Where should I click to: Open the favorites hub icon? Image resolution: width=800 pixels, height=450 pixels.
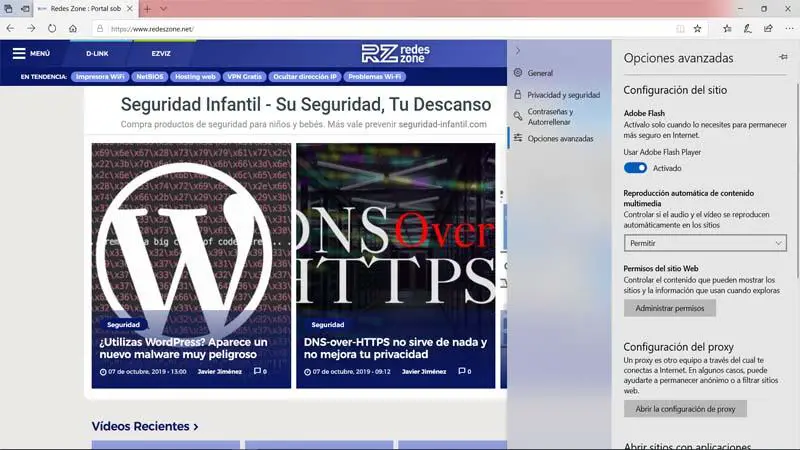[727, 29]
